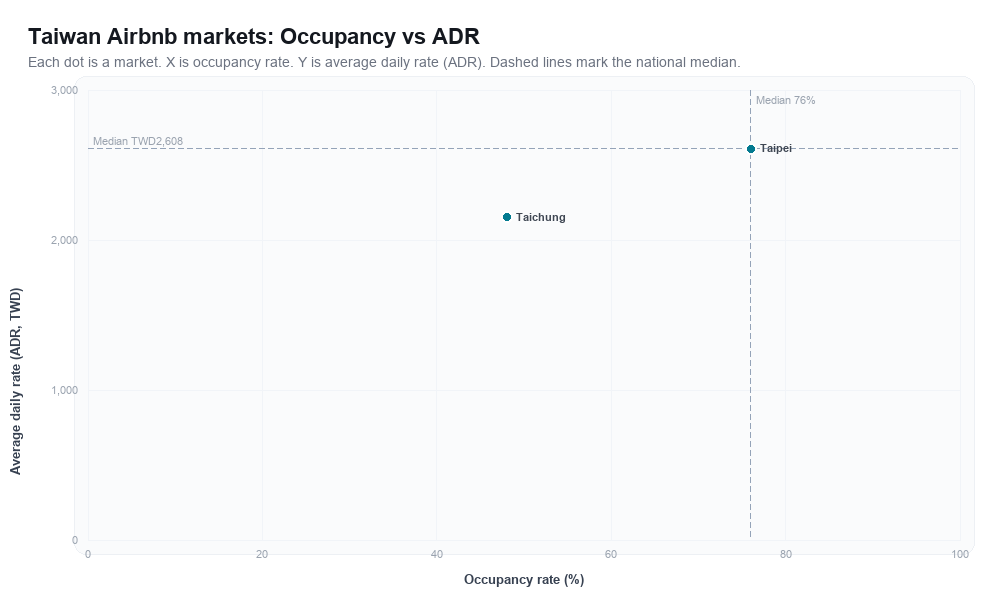Screen dimensions: 1000x600
Task: Click the chart title 'Taiwan Airbnb markets: Occupancy vs ADR'
Action: pyautogui.click(x=254, y=36)
